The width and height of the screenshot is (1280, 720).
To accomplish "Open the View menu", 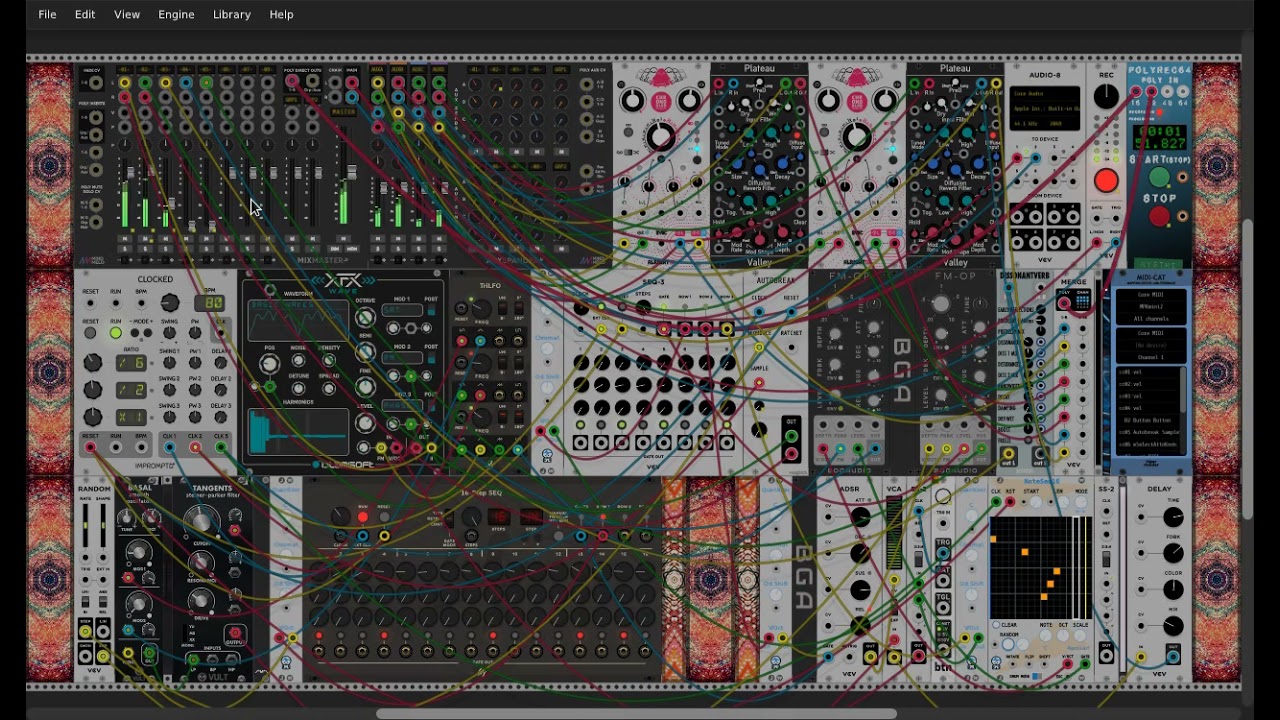I will [127, 14].
